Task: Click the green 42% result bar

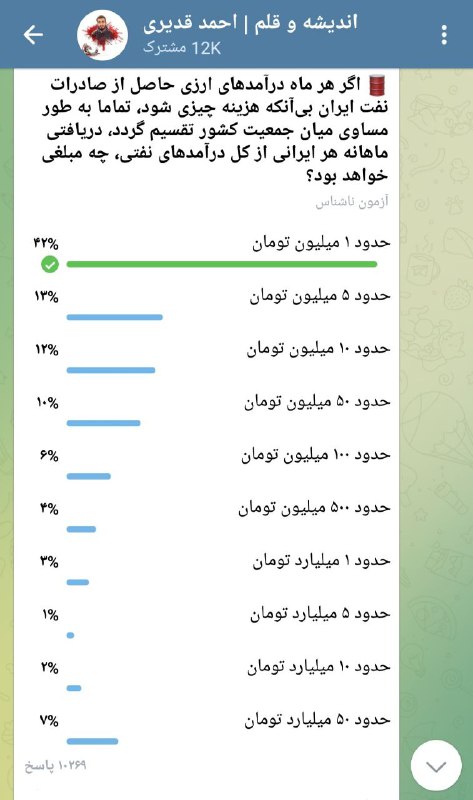Action: pos(222,264)
